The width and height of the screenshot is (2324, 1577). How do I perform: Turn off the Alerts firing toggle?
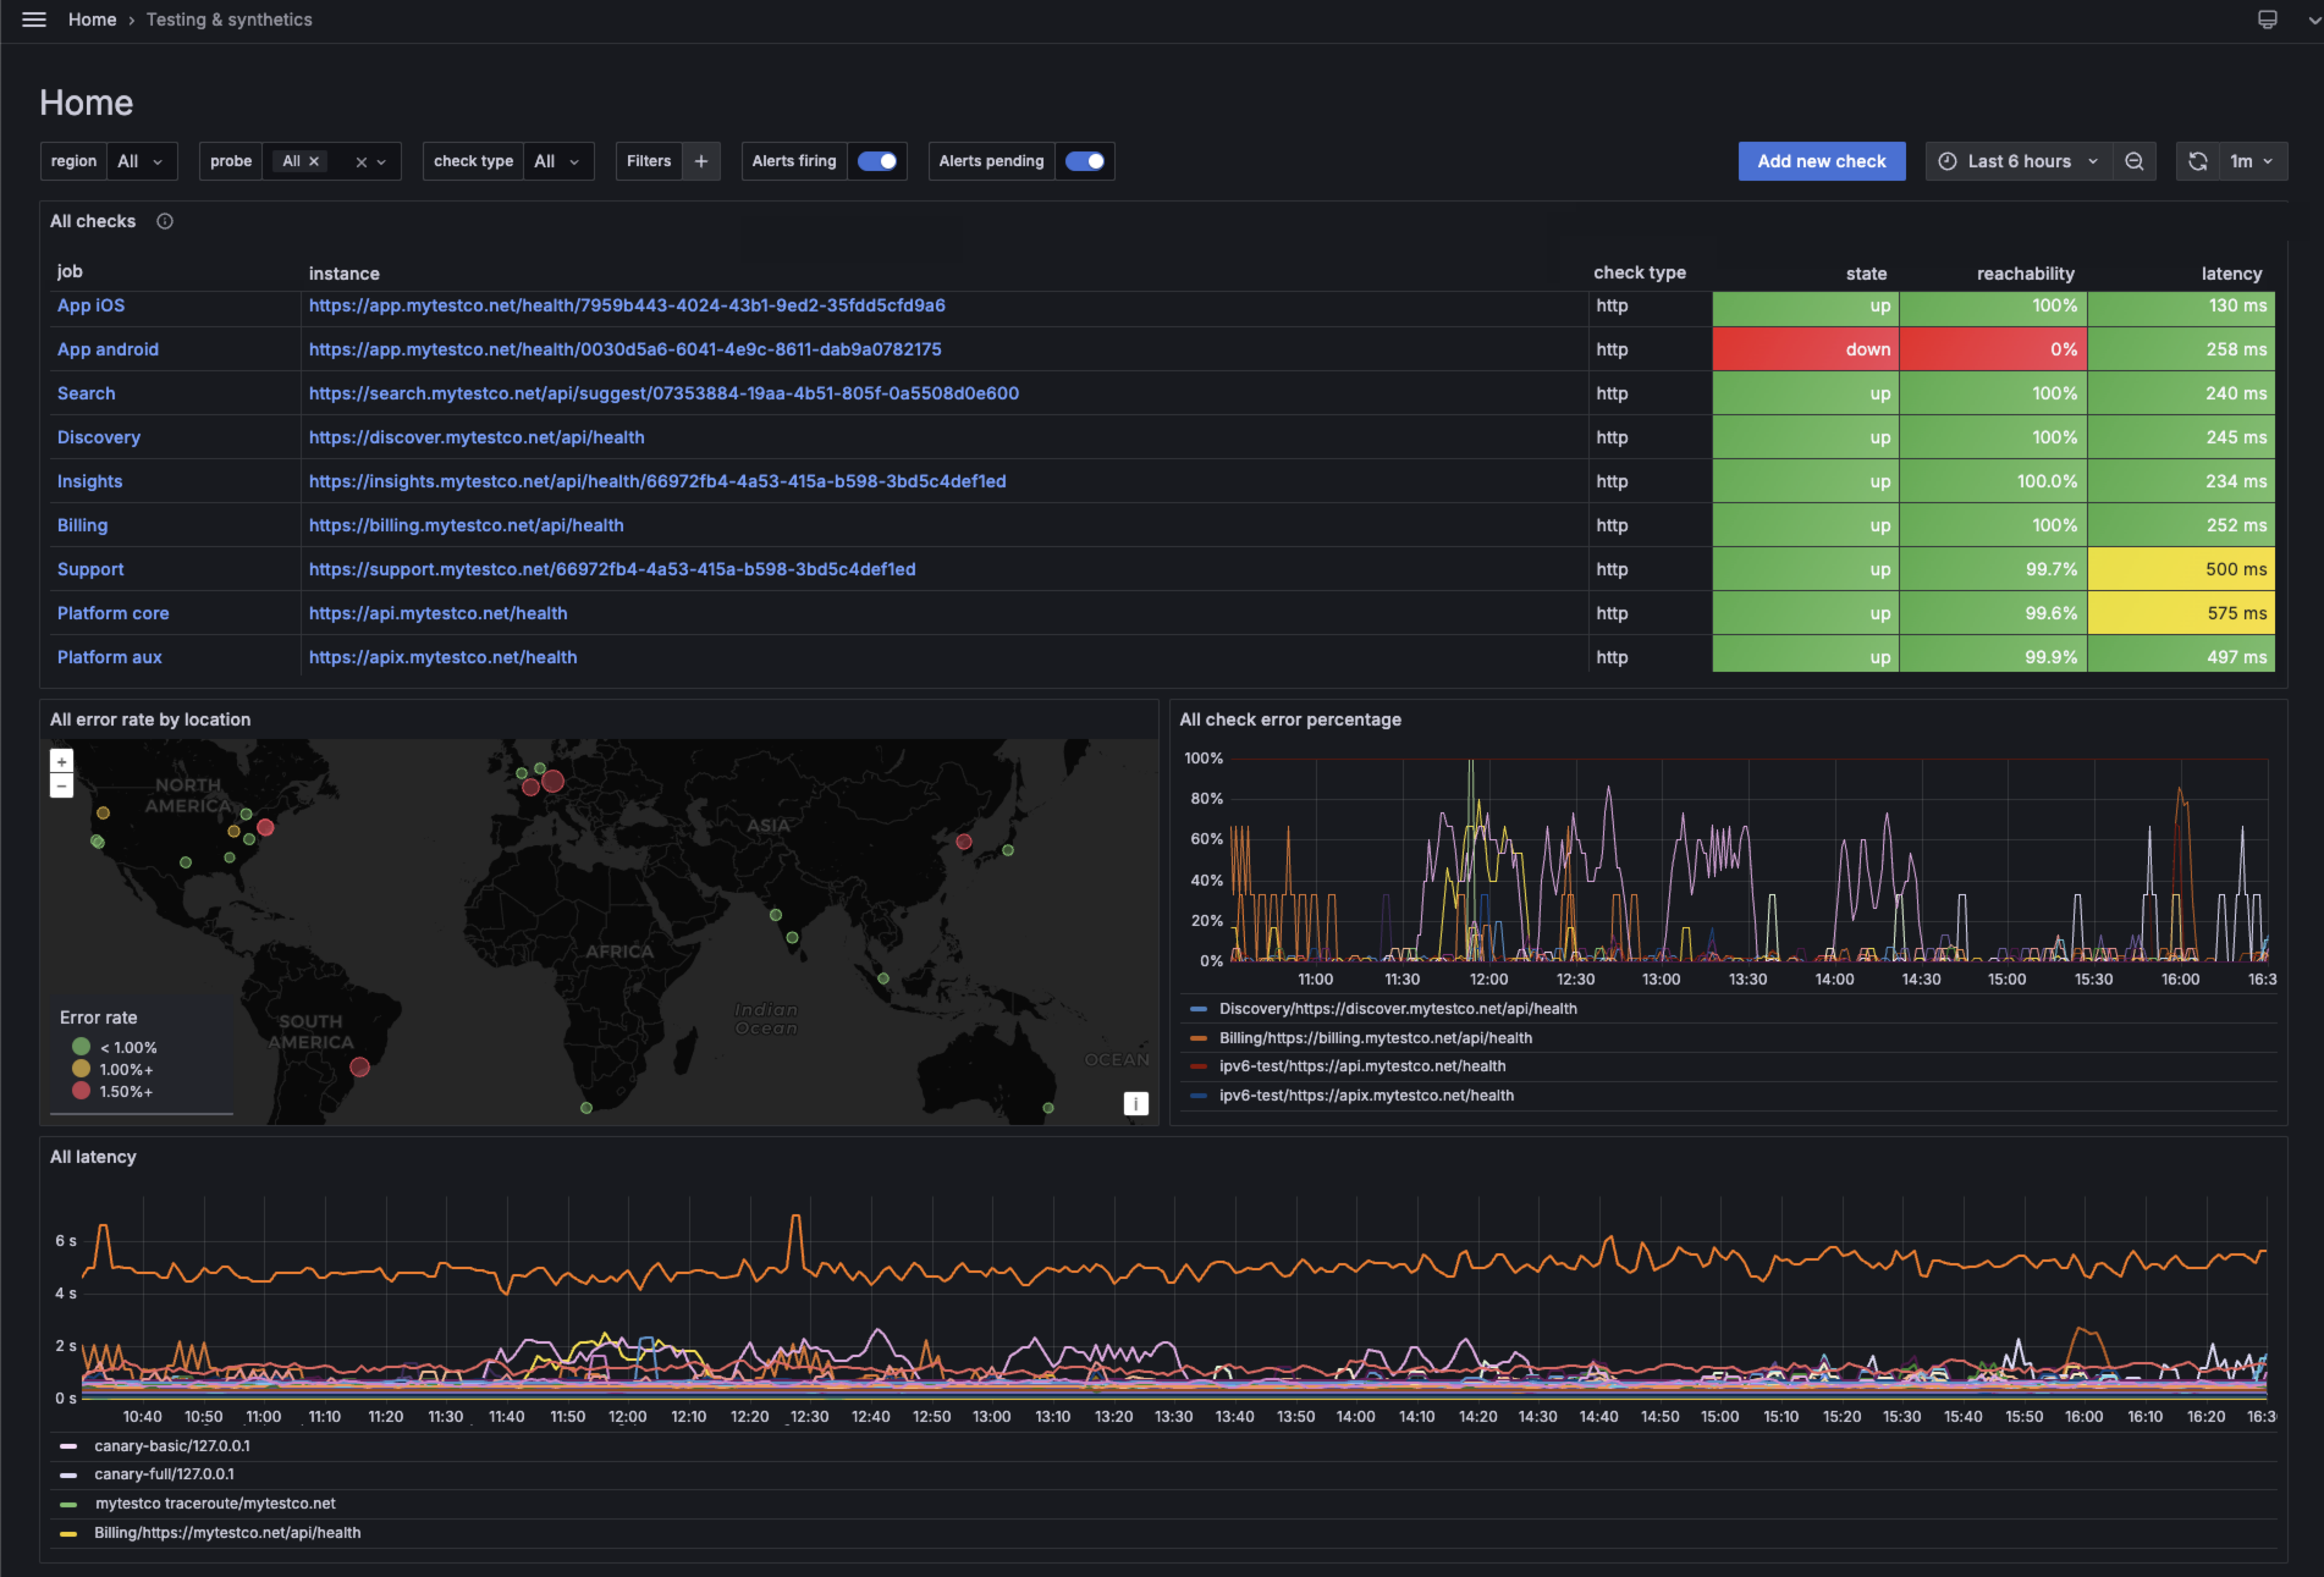877,161
